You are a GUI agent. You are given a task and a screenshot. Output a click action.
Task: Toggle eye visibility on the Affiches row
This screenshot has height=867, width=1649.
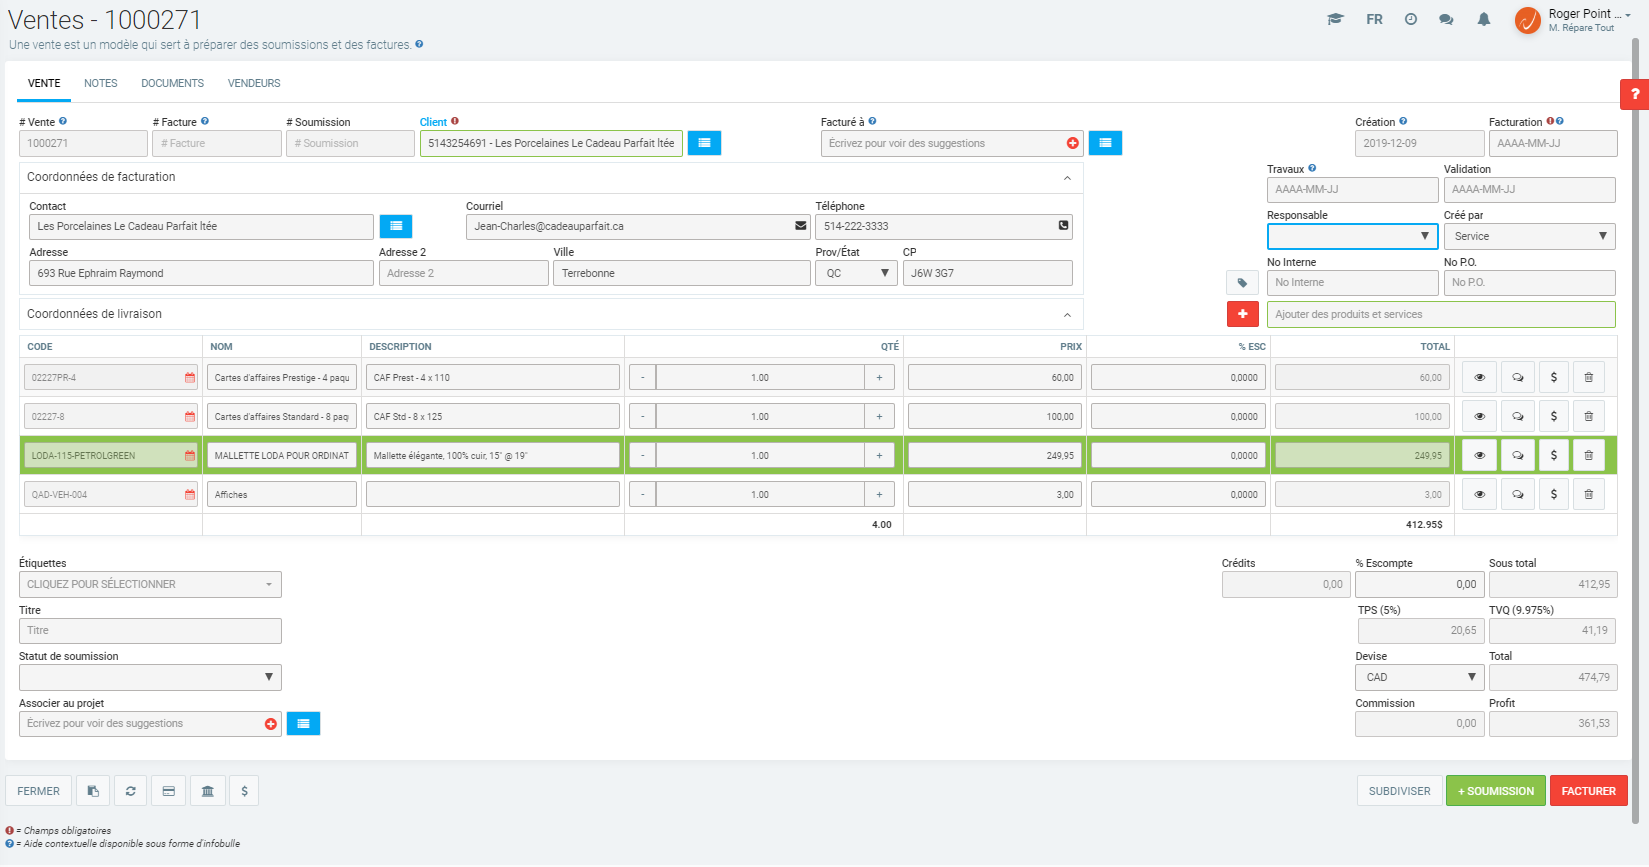click(x=1479, y=494)
